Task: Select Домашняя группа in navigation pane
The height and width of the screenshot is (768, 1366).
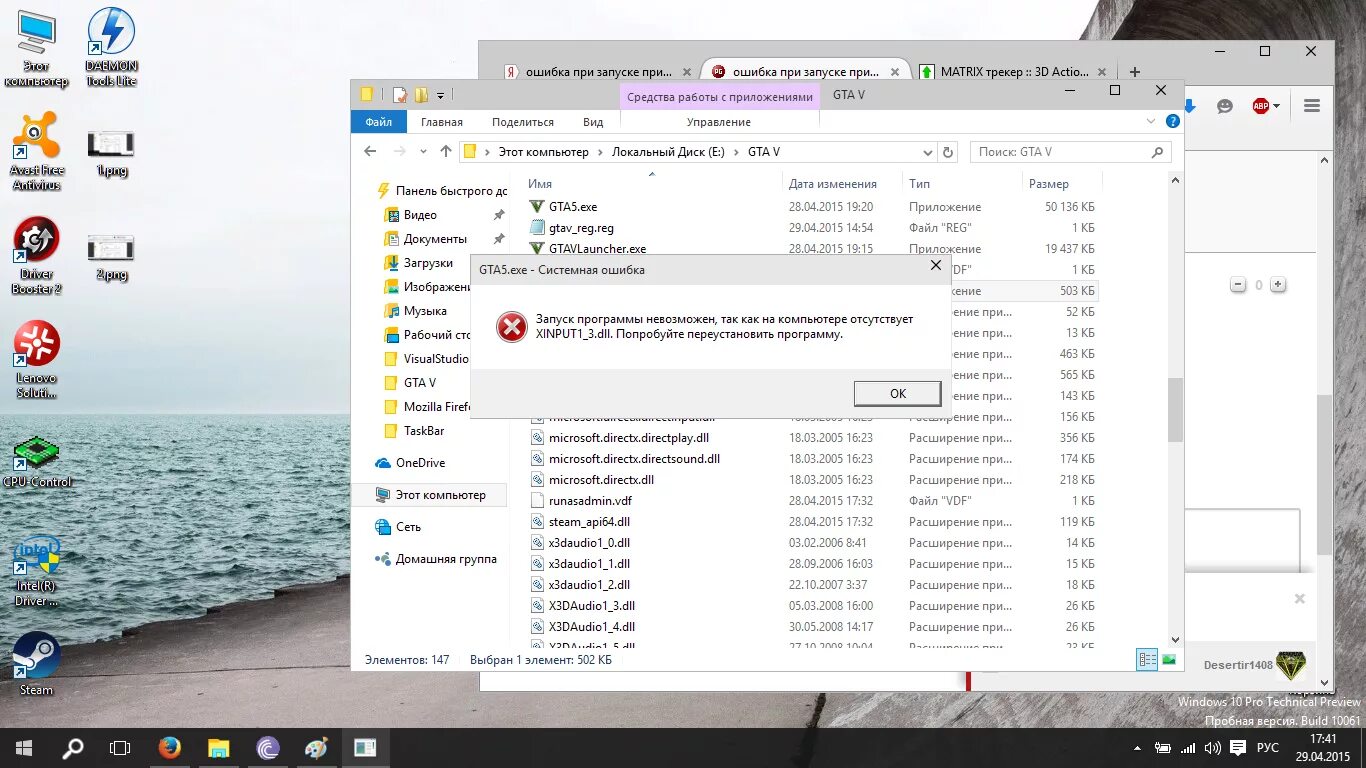Action: tap(446, 559)
